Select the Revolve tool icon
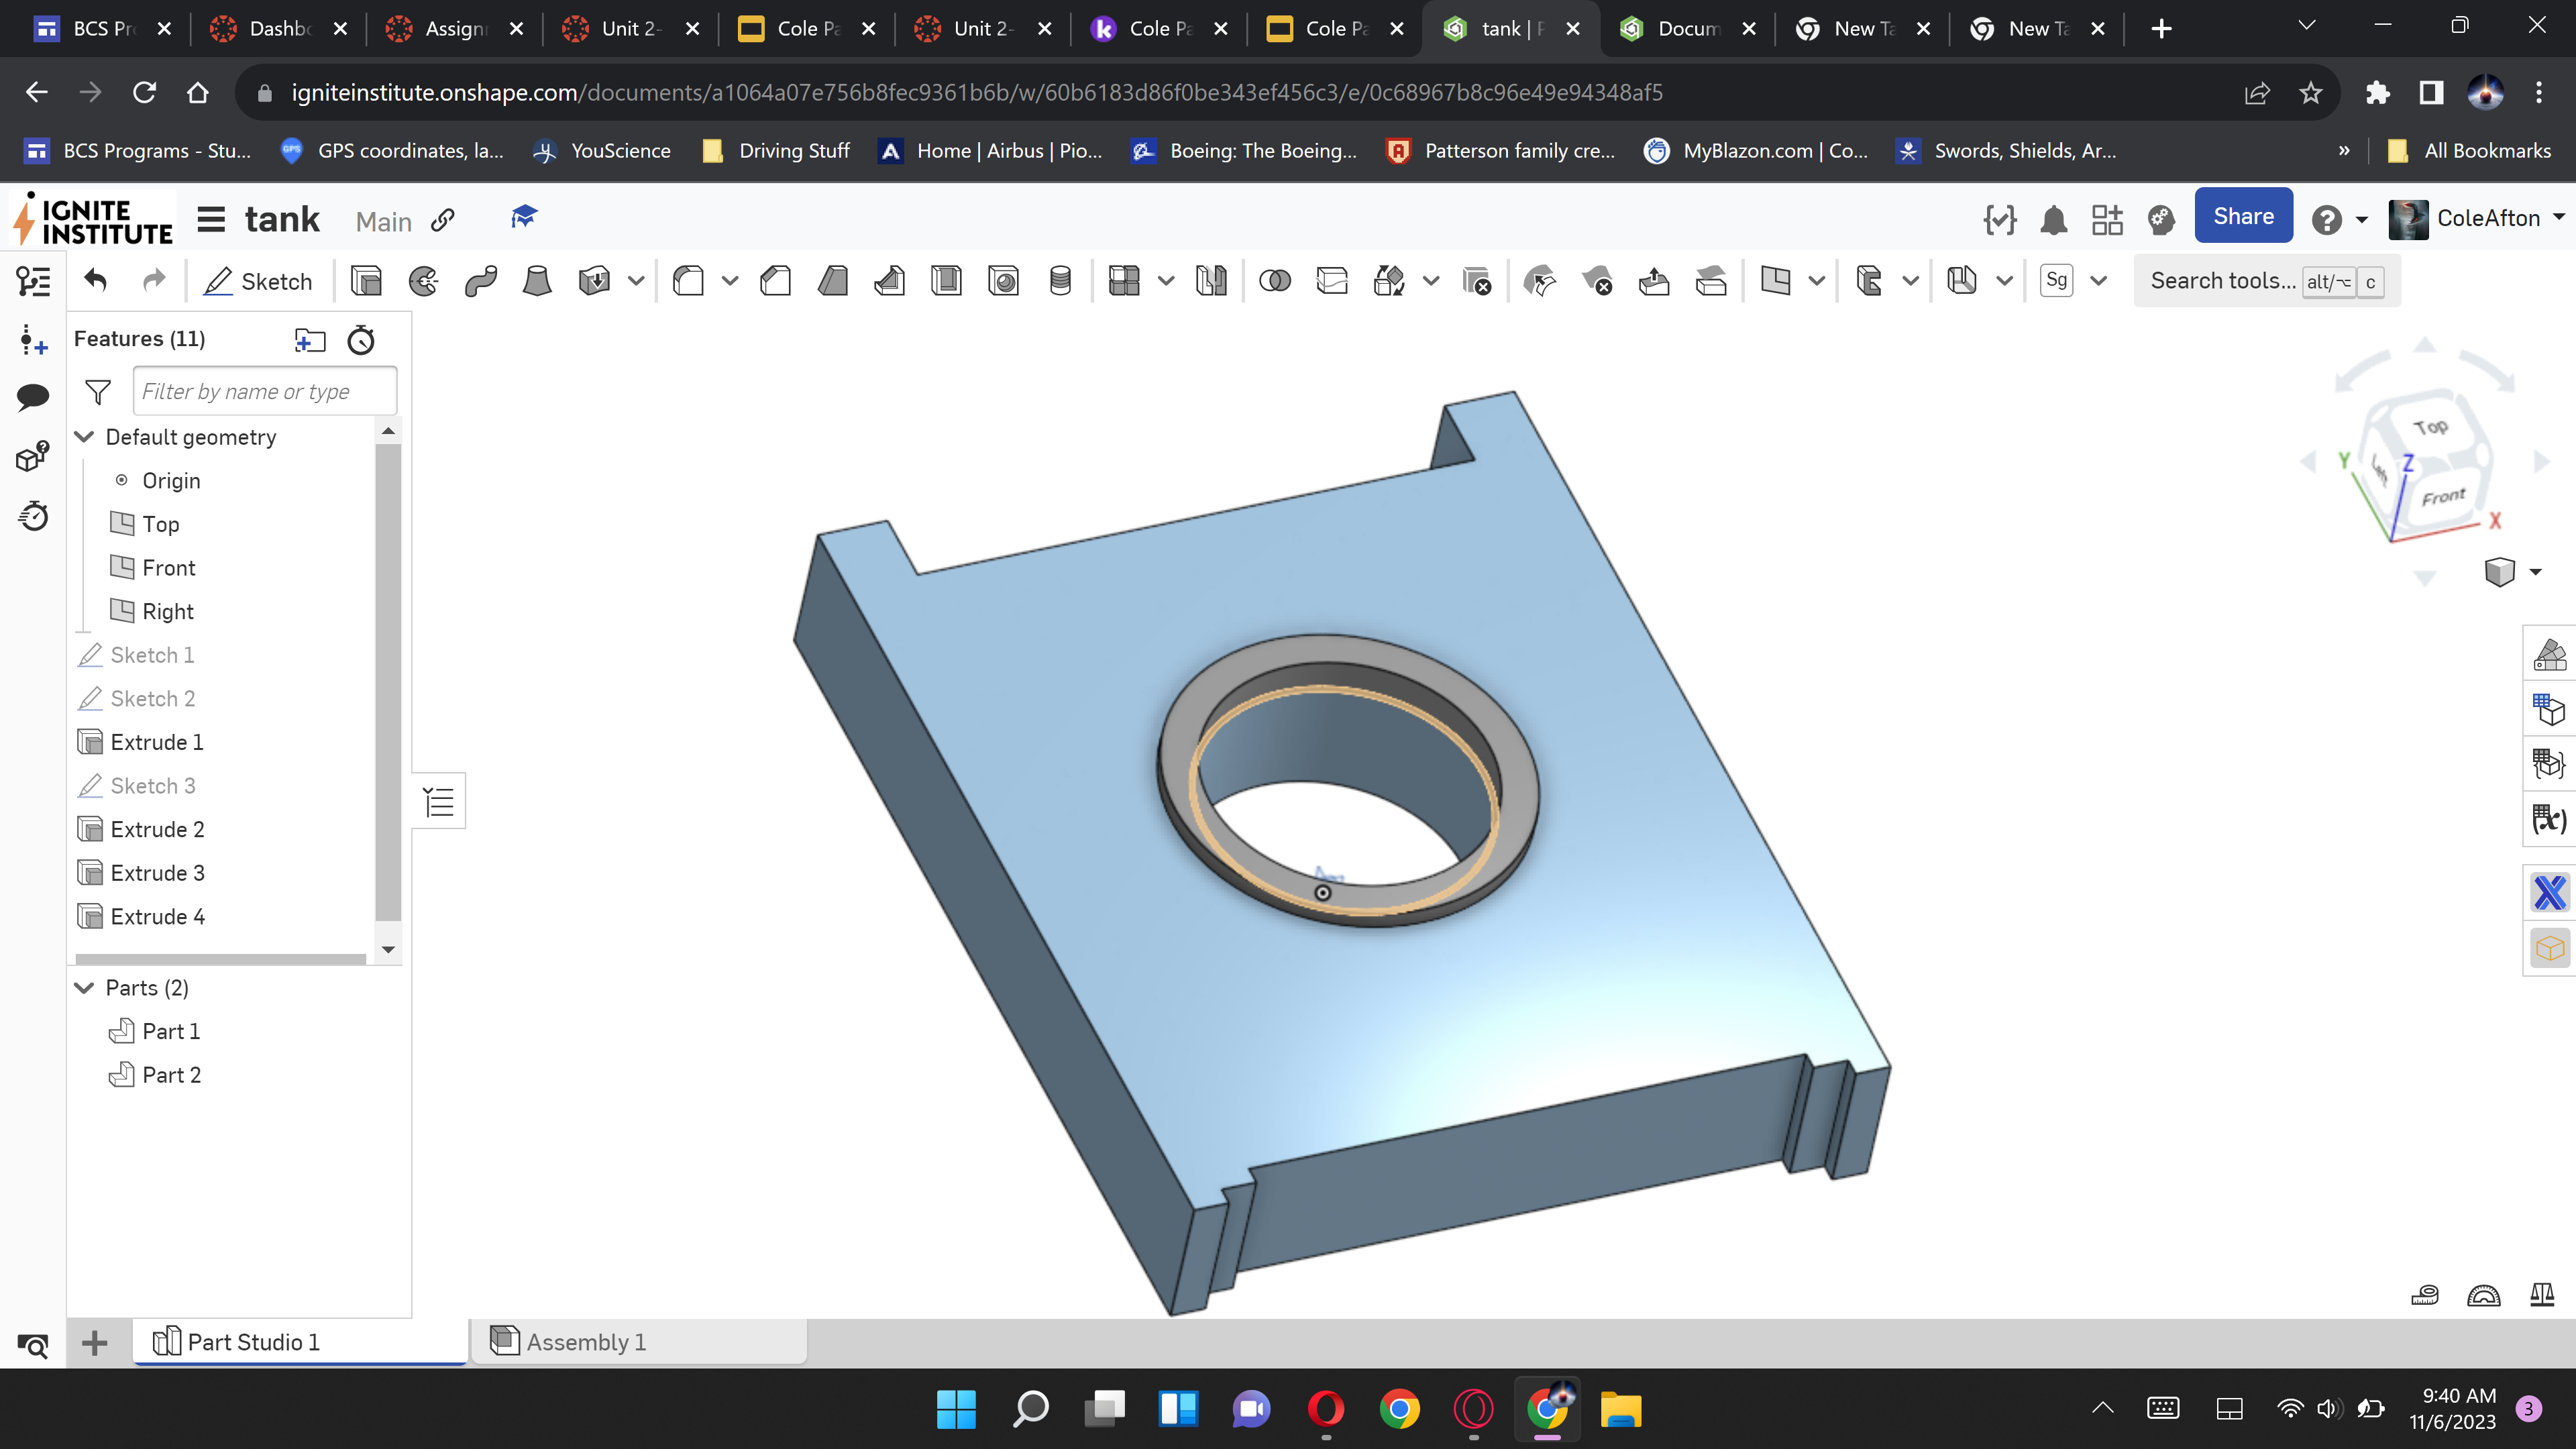The width and height of the screenshot is (2576, 1449). pos(423,281)
